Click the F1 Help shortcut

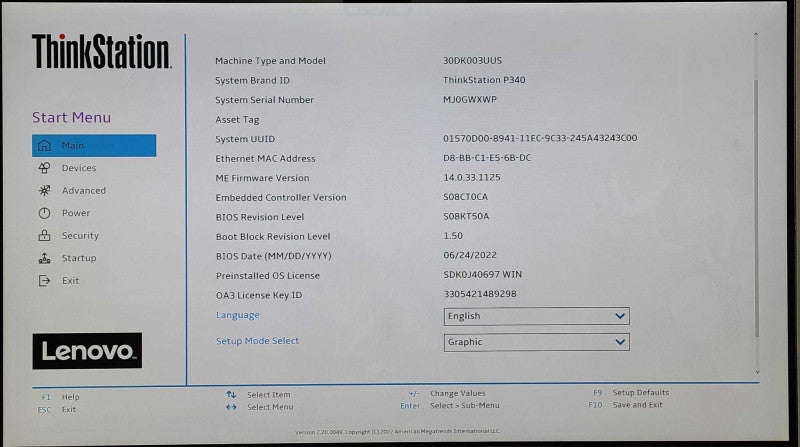tap(60, 396)
